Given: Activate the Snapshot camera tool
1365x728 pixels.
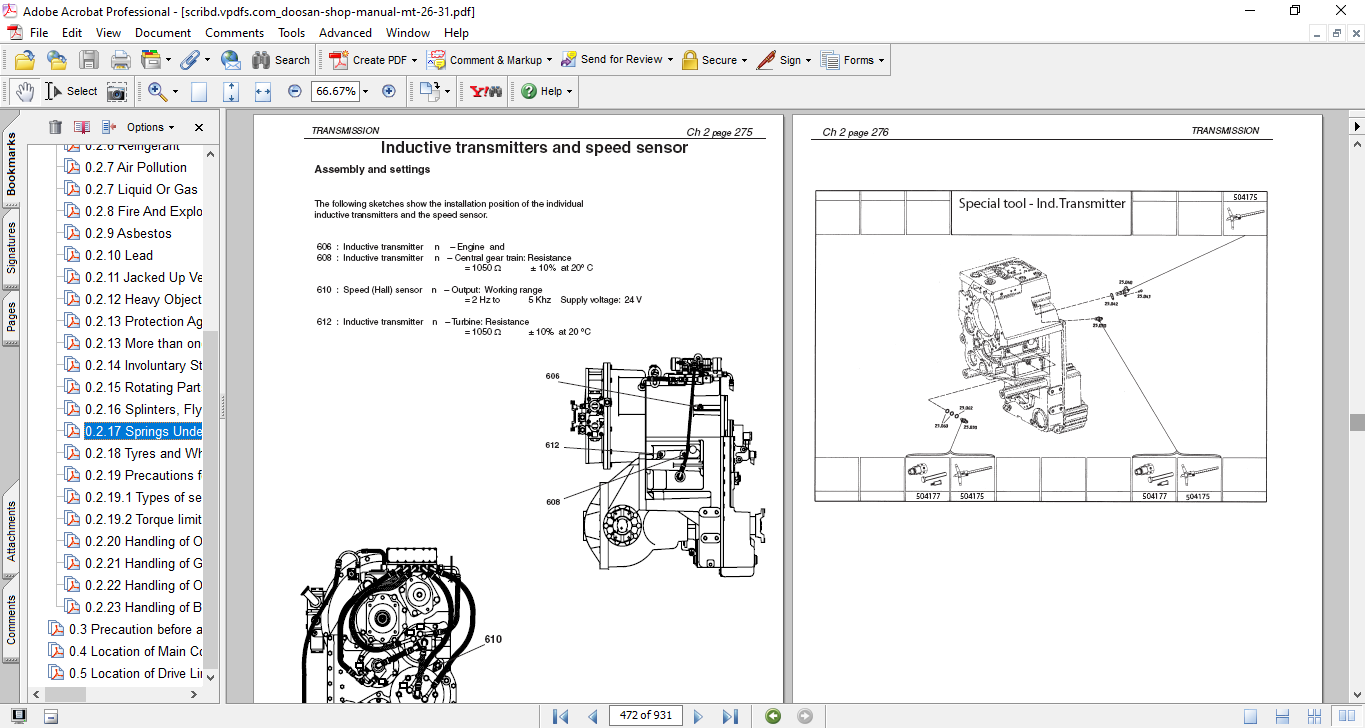Looking at the screenshot, I should [117, 91].
